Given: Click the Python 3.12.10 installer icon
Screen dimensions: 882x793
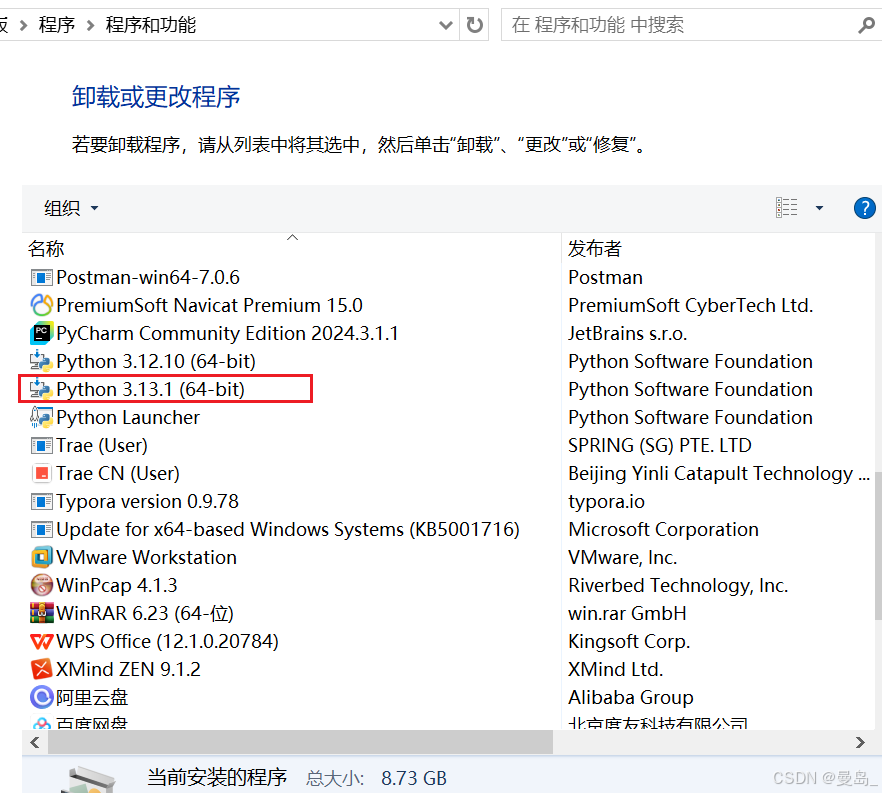Looking at the screenshot, I should (x=41, y=362).
